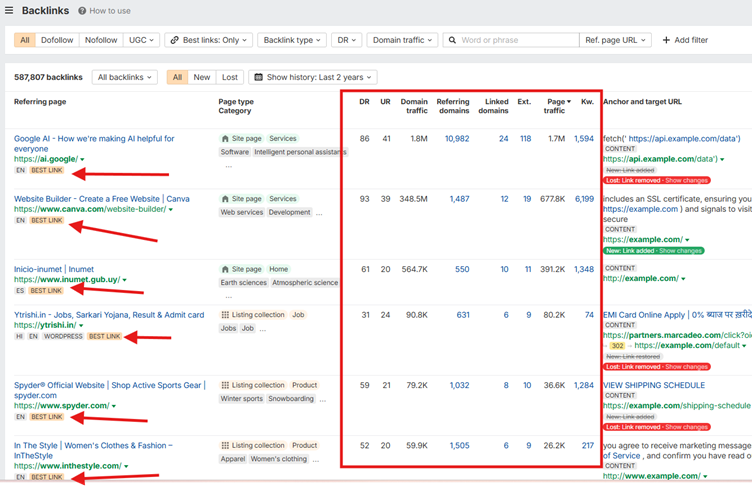This screenshot has height=486, width=752.
Task: Expand the inumet.gub.uy URL caret
Action: [x=125, y=280]
